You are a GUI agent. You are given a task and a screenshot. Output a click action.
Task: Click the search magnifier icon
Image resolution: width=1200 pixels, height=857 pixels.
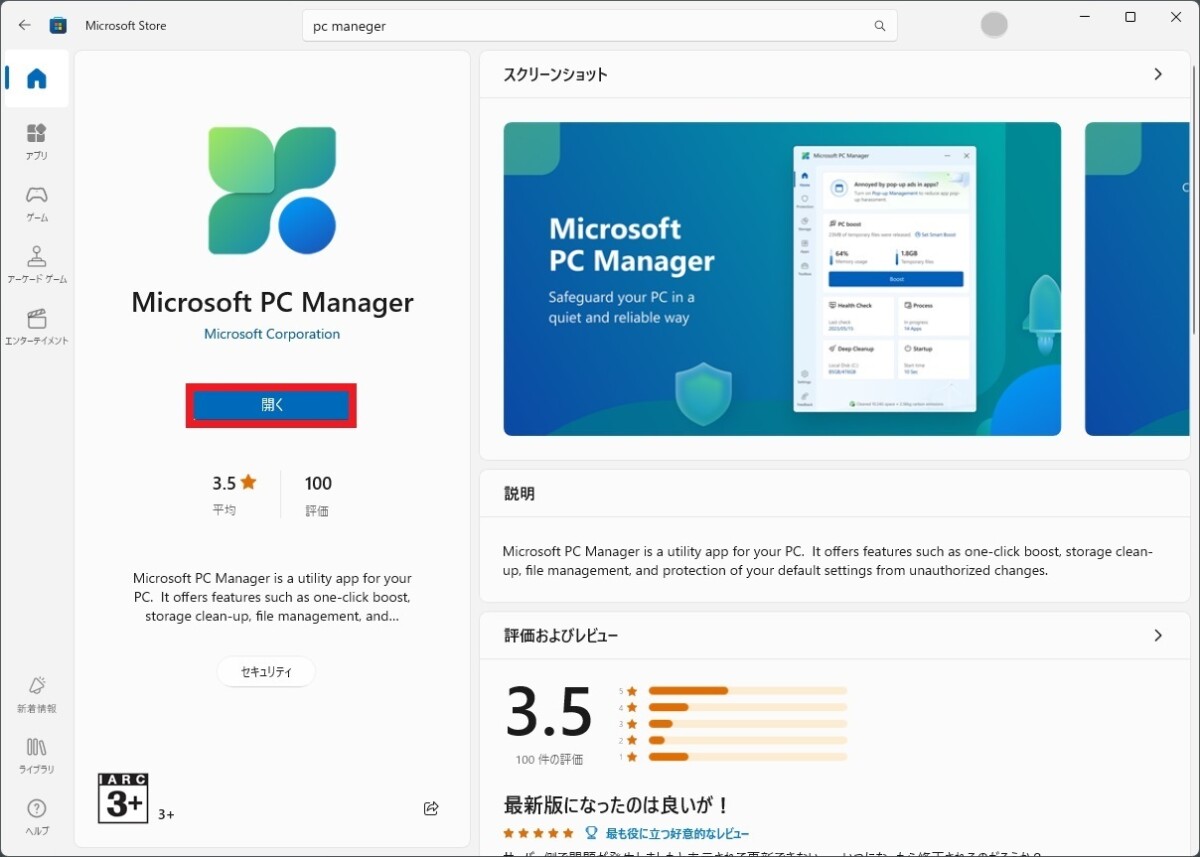pos(880,26)
